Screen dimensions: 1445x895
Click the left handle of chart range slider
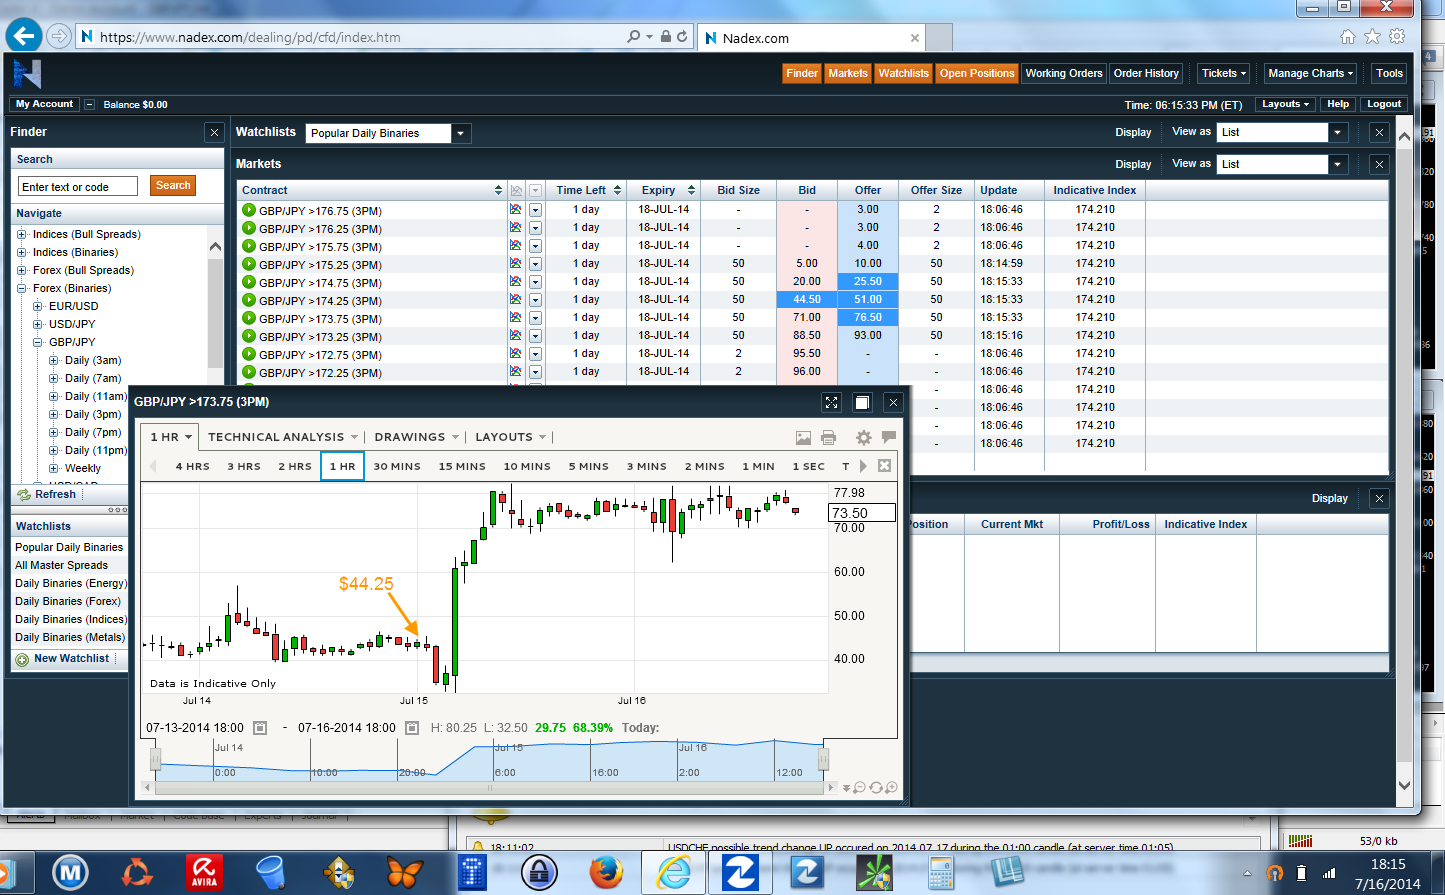155,760
